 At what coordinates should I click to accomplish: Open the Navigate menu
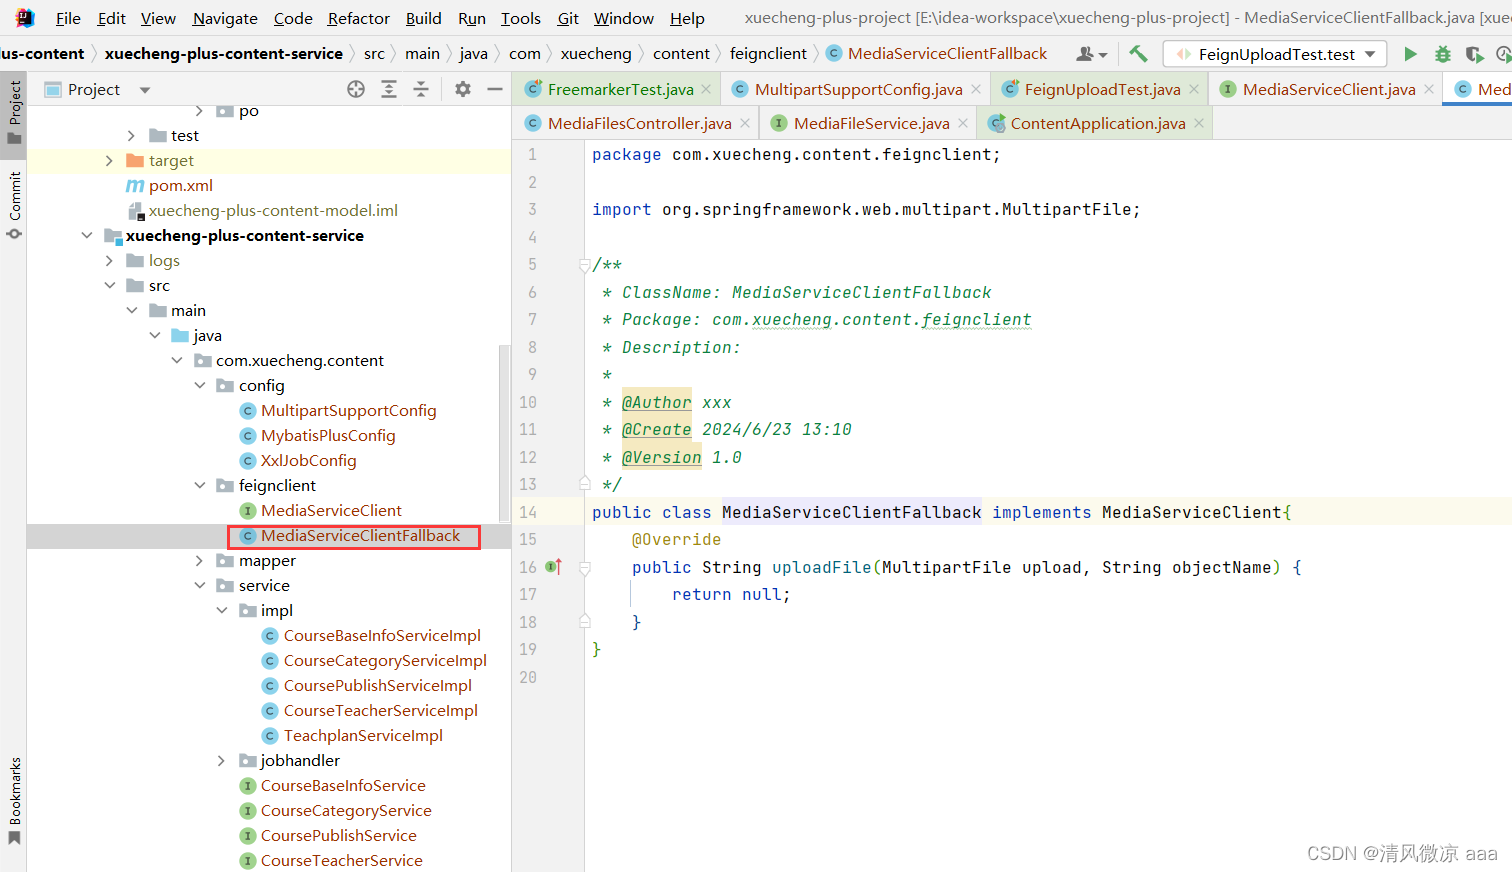[225, 18]
